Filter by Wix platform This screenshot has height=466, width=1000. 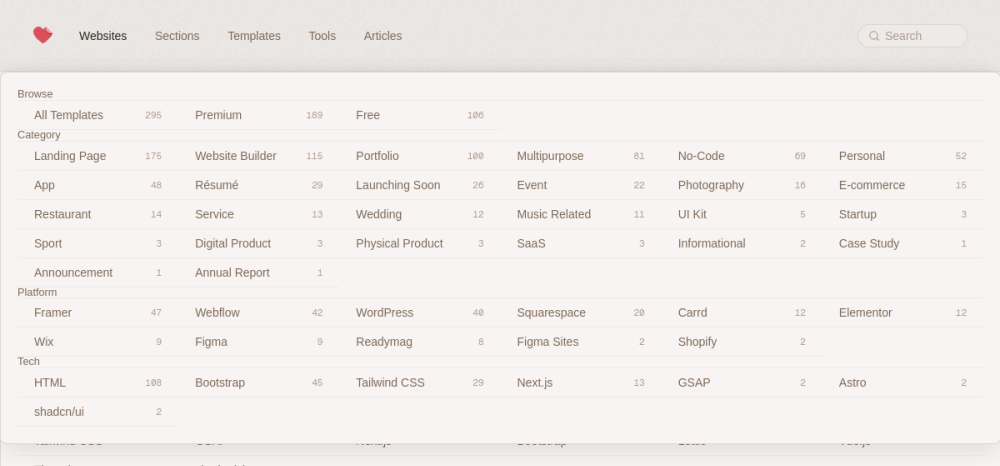coord(98,342)
